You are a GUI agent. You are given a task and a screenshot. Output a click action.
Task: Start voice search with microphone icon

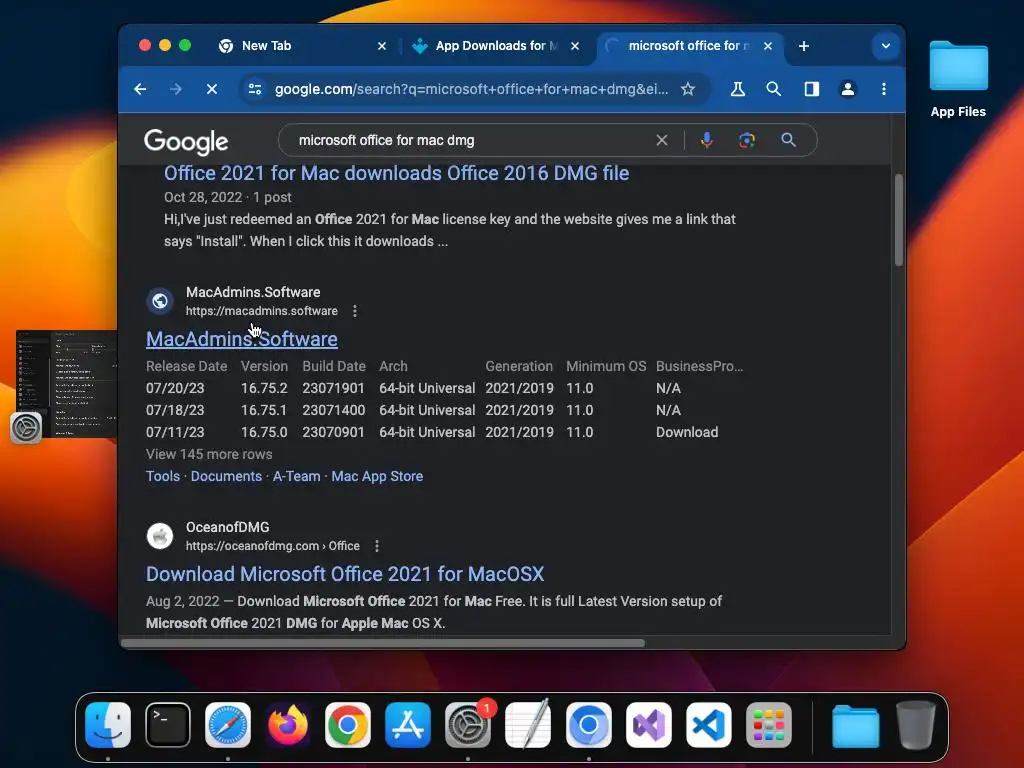click(707, 140)
